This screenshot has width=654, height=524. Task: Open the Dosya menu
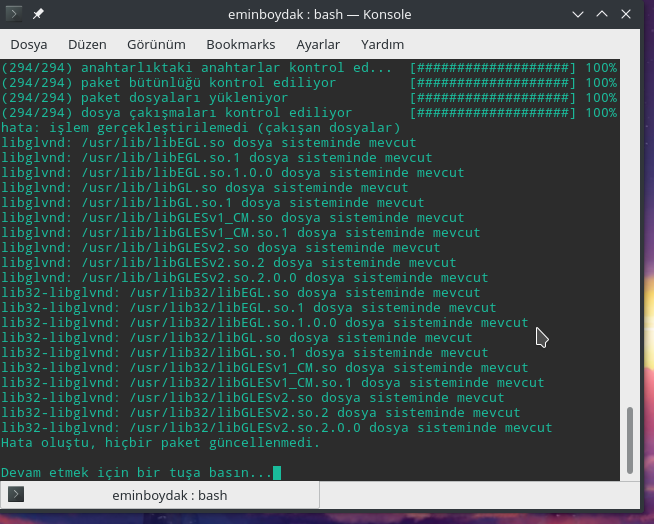click(x=29, y=44)
